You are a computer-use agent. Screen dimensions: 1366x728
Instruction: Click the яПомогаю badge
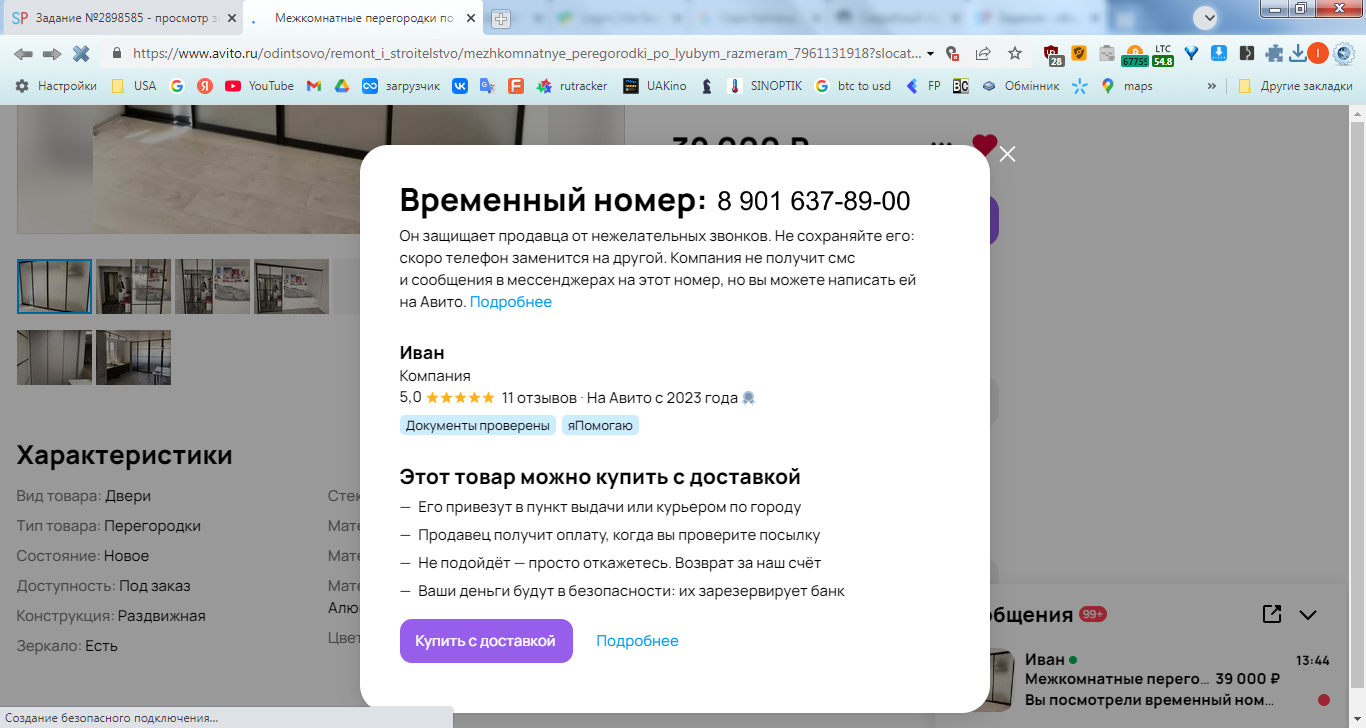coord(600,425)
